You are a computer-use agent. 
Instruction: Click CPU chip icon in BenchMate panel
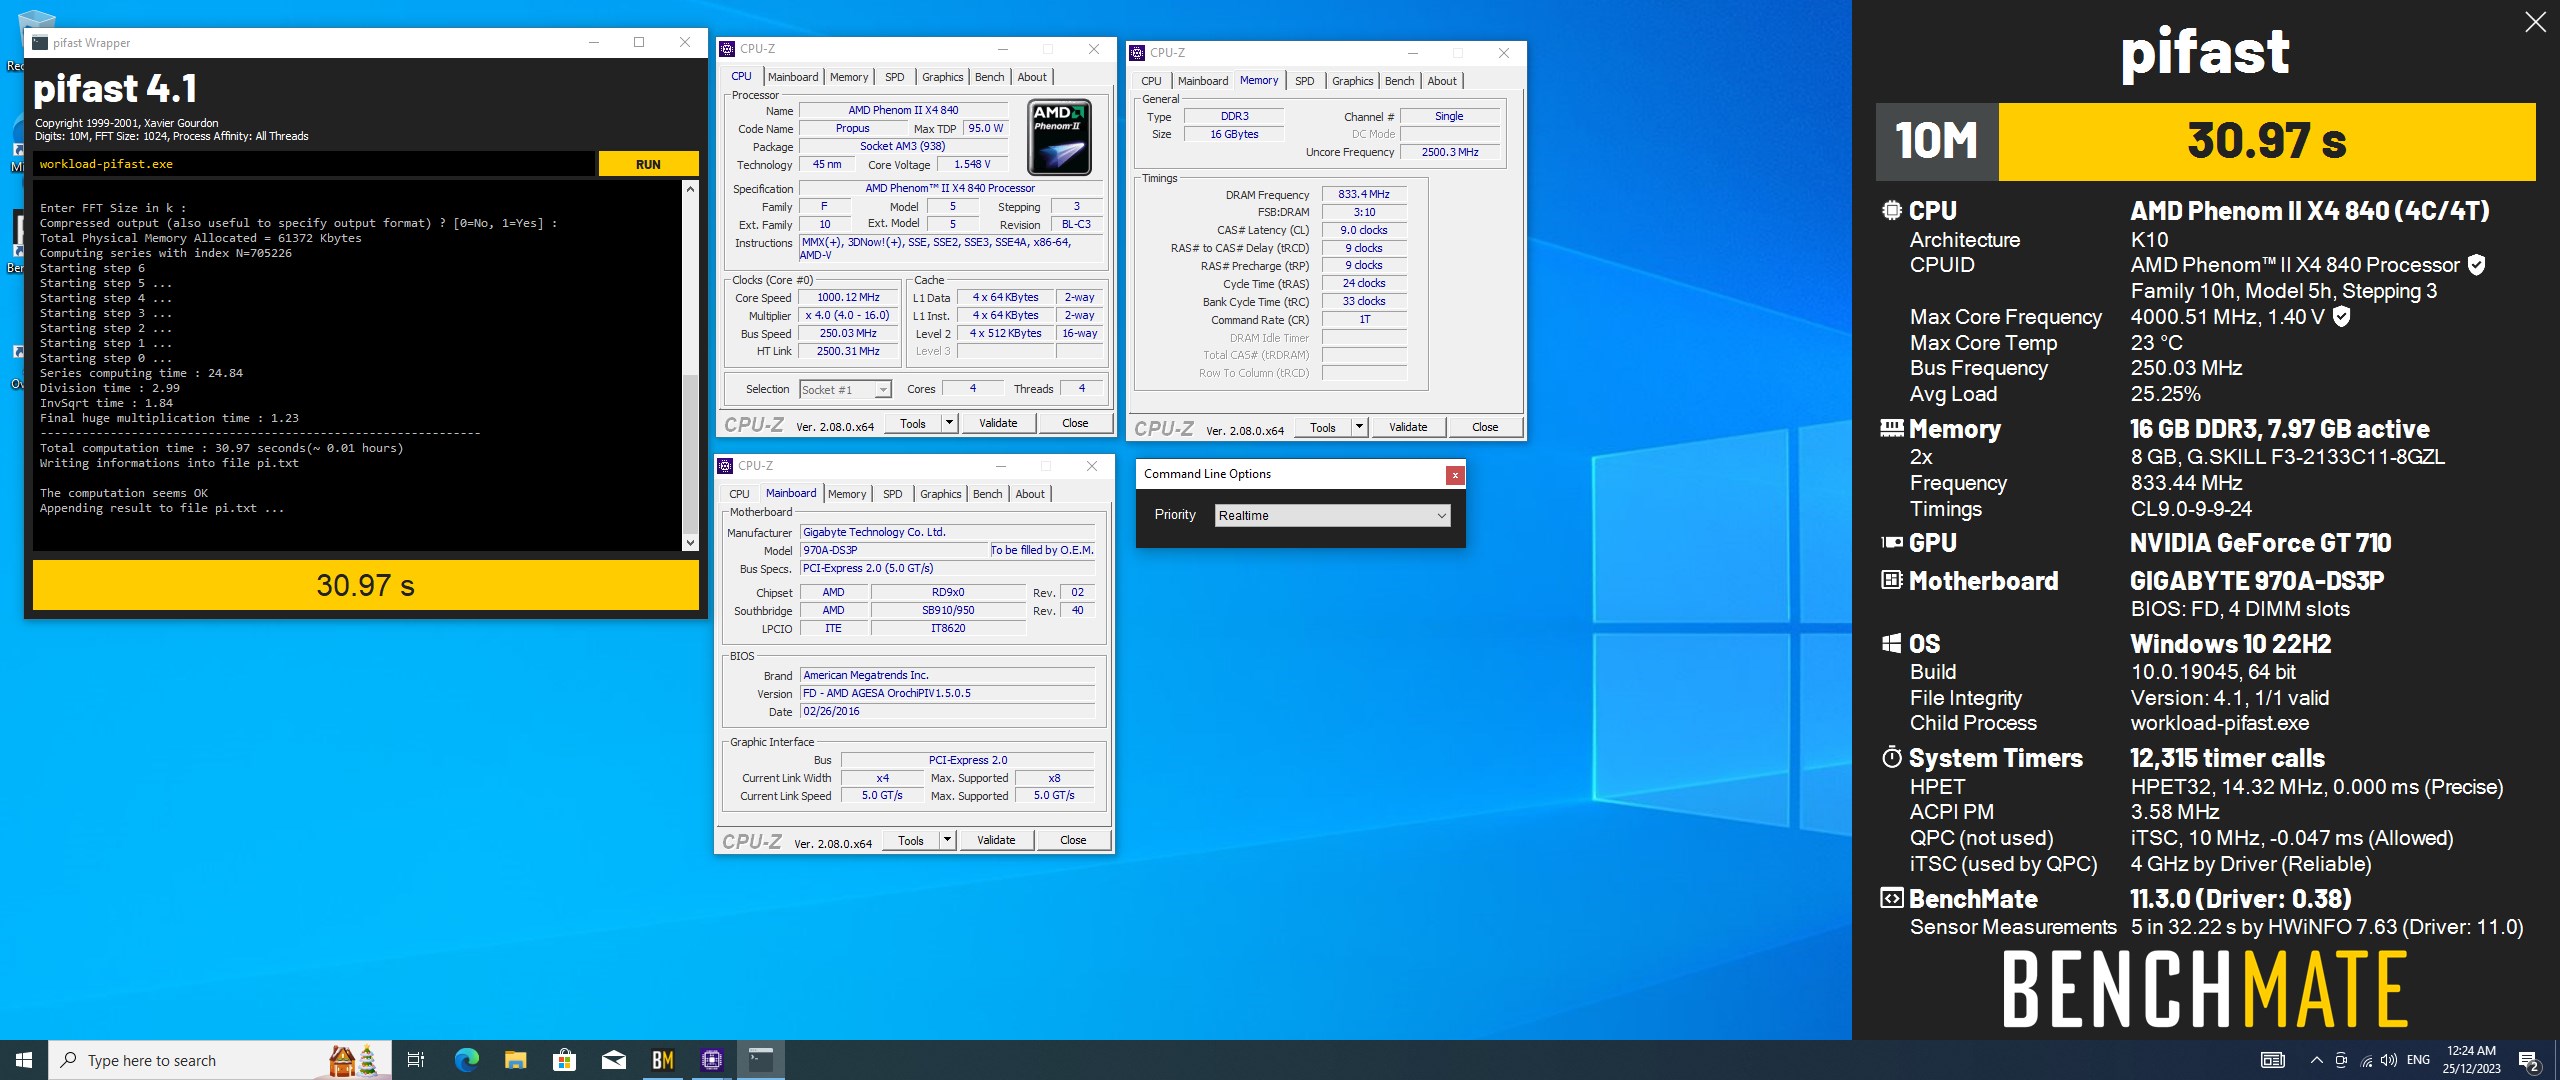click(x=1891, y=211)
